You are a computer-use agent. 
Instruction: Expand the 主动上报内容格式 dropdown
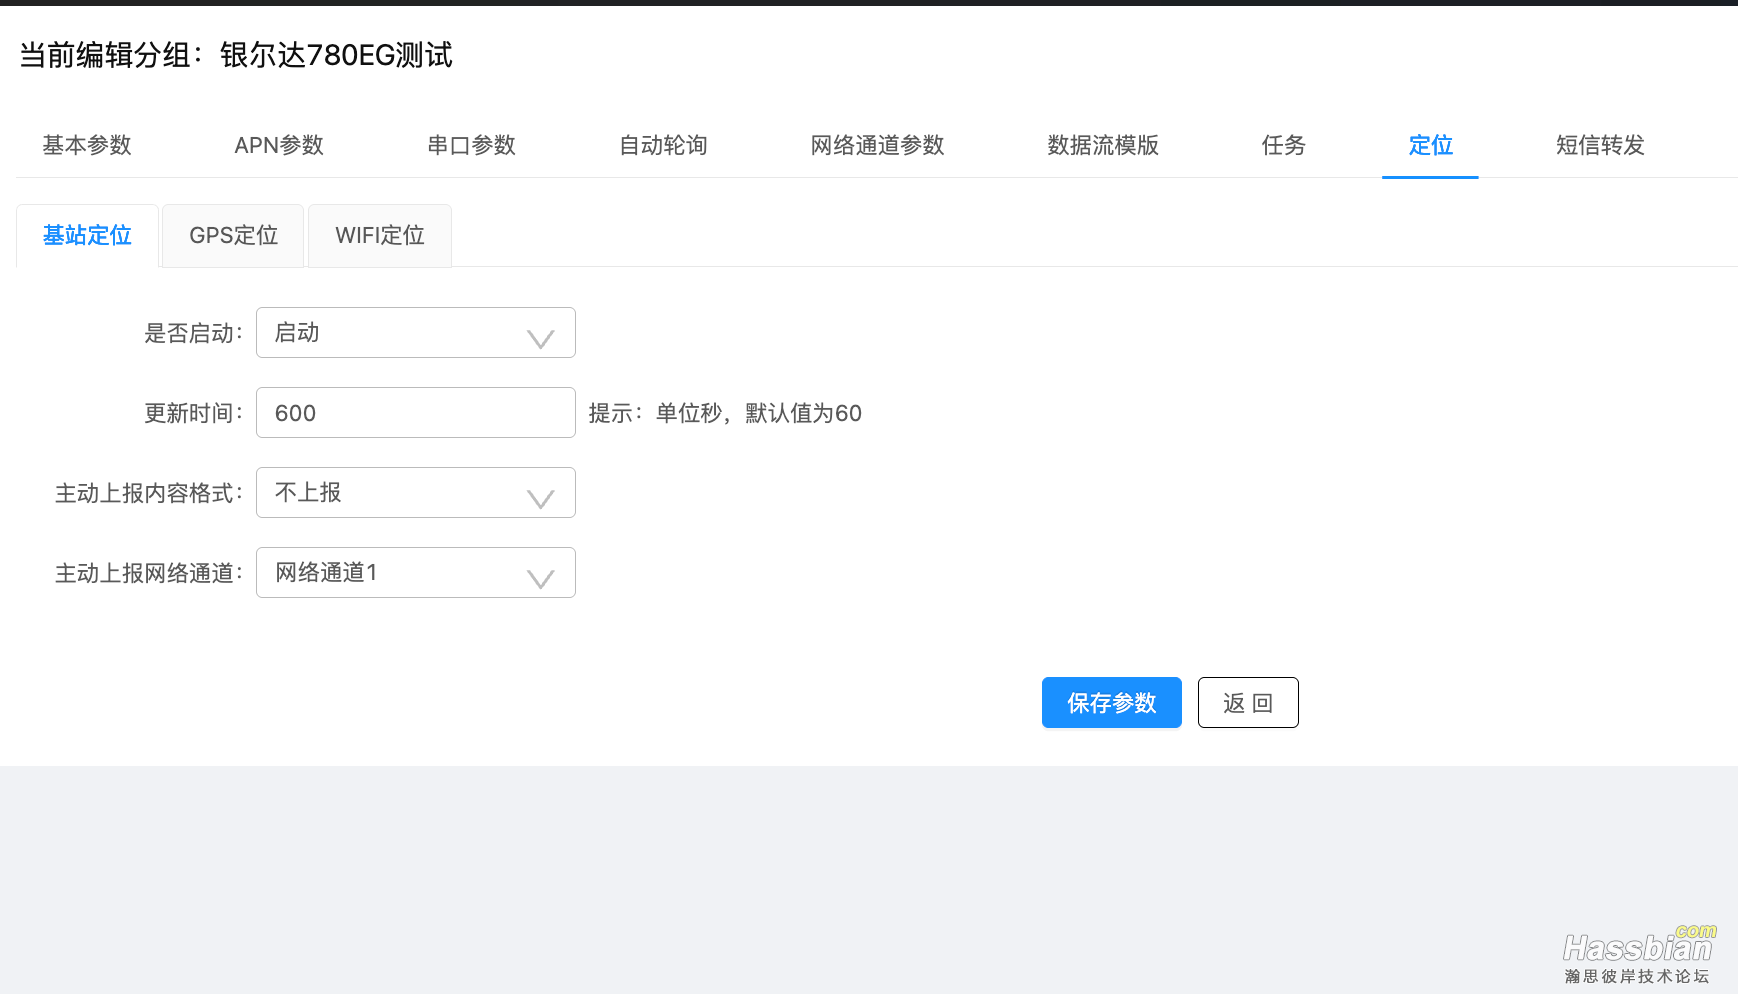(x=416, y=492)
